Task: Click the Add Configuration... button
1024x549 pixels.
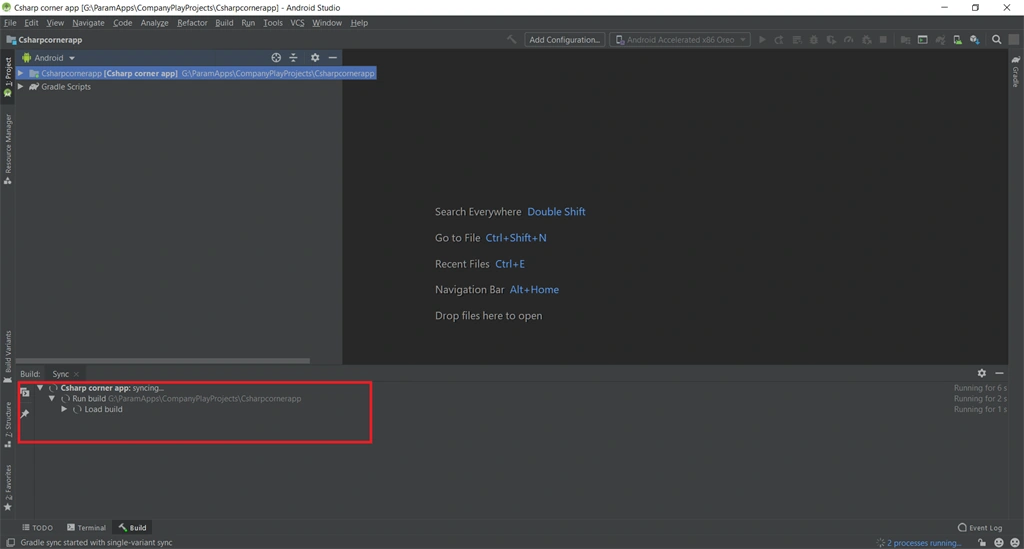Action: (x=564, y=40)
